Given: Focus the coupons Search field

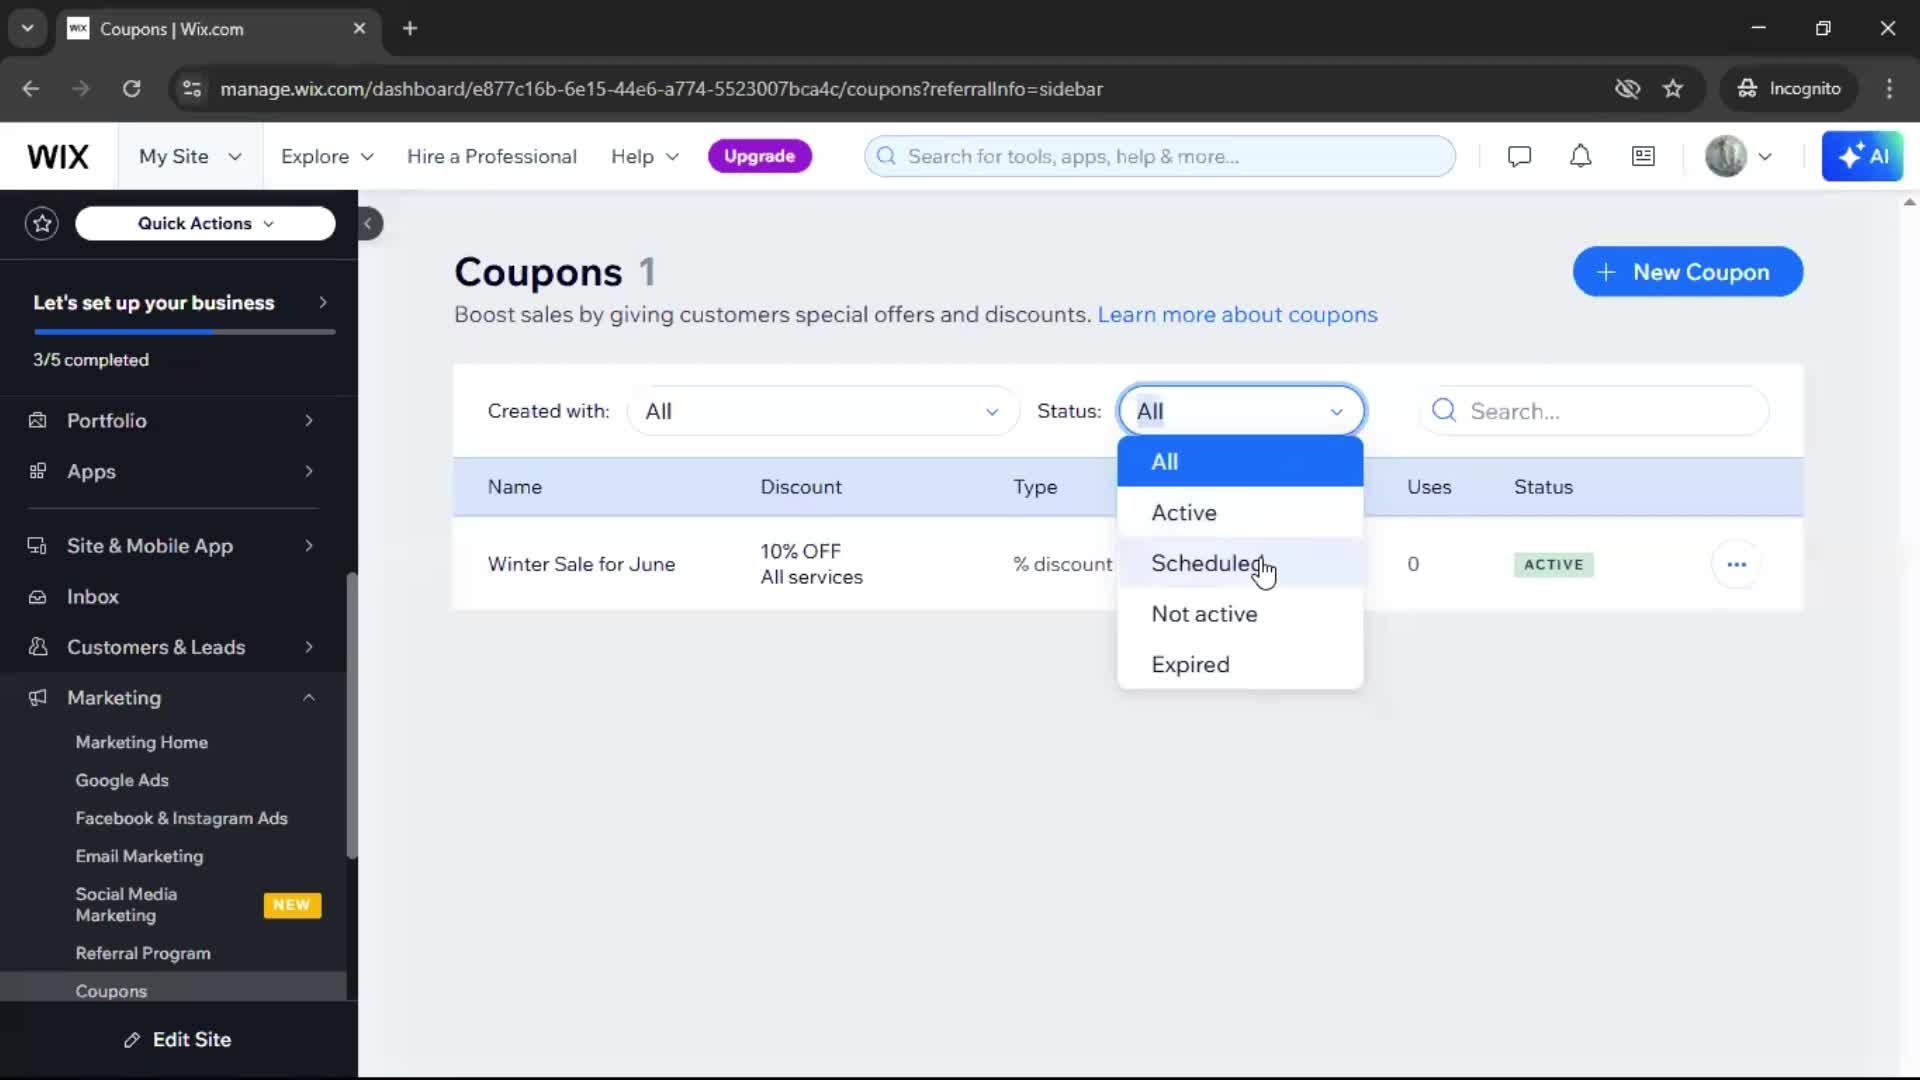Looking at the screenshot, I should coord(1594,411).
